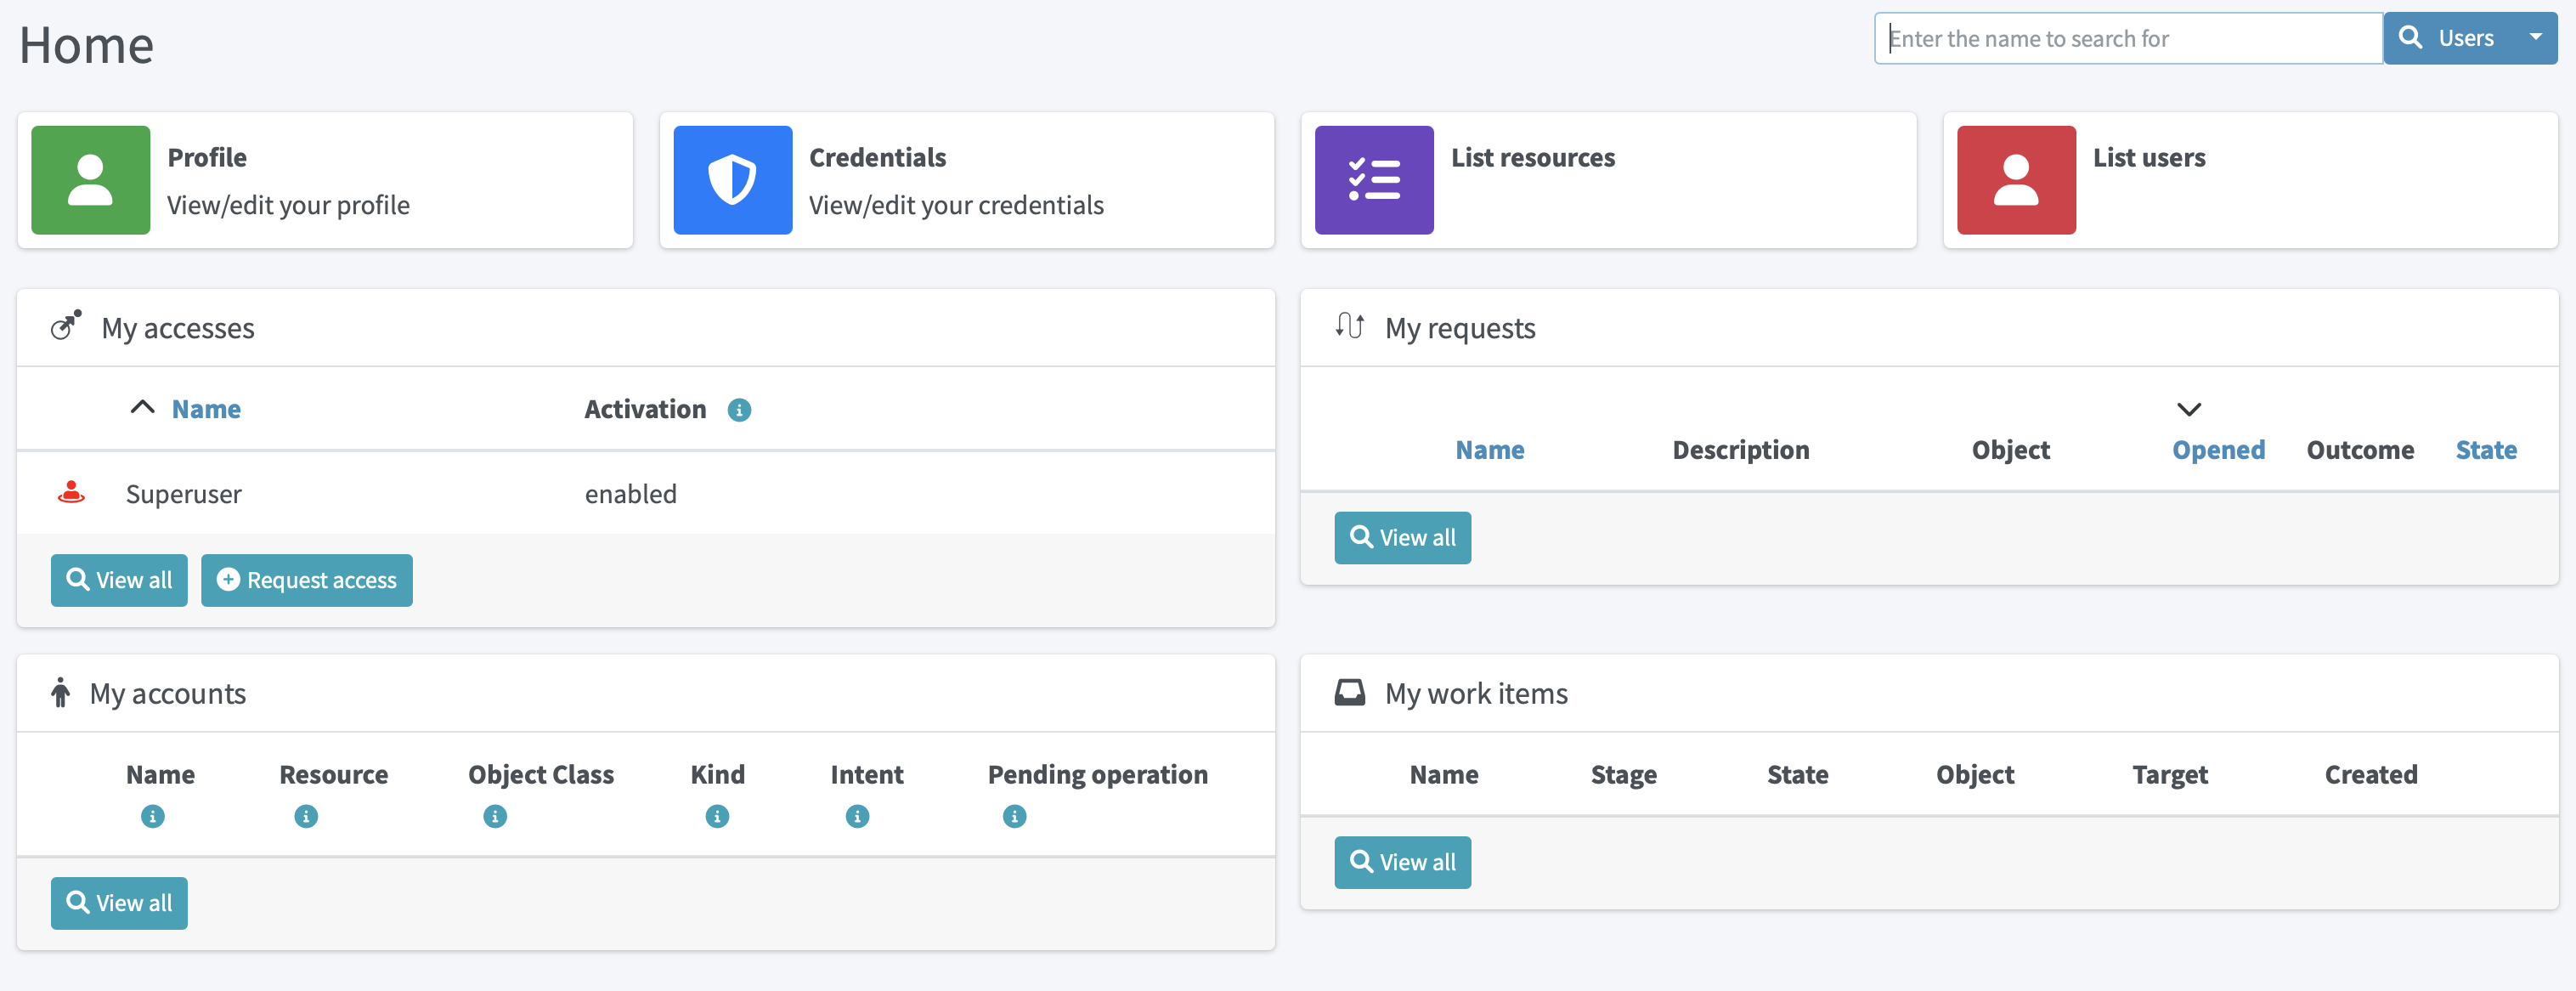Click the red List users icon
The width and height of the screenshot is (2576, 991).
tap(2015, 180)
